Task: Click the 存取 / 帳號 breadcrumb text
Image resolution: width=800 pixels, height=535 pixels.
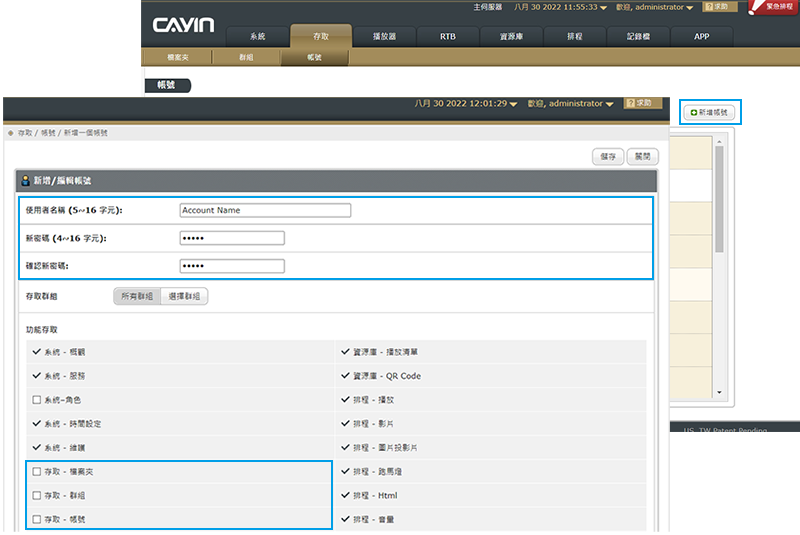Action: [x=37, y=133]
